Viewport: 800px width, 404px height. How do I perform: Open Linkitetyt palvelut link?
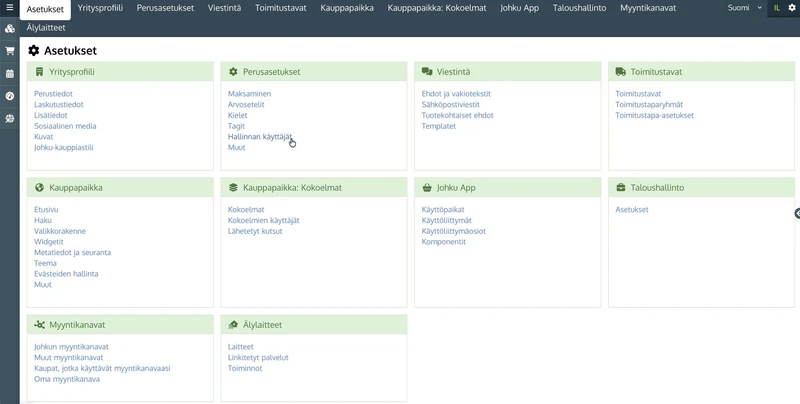click(258, 358)
